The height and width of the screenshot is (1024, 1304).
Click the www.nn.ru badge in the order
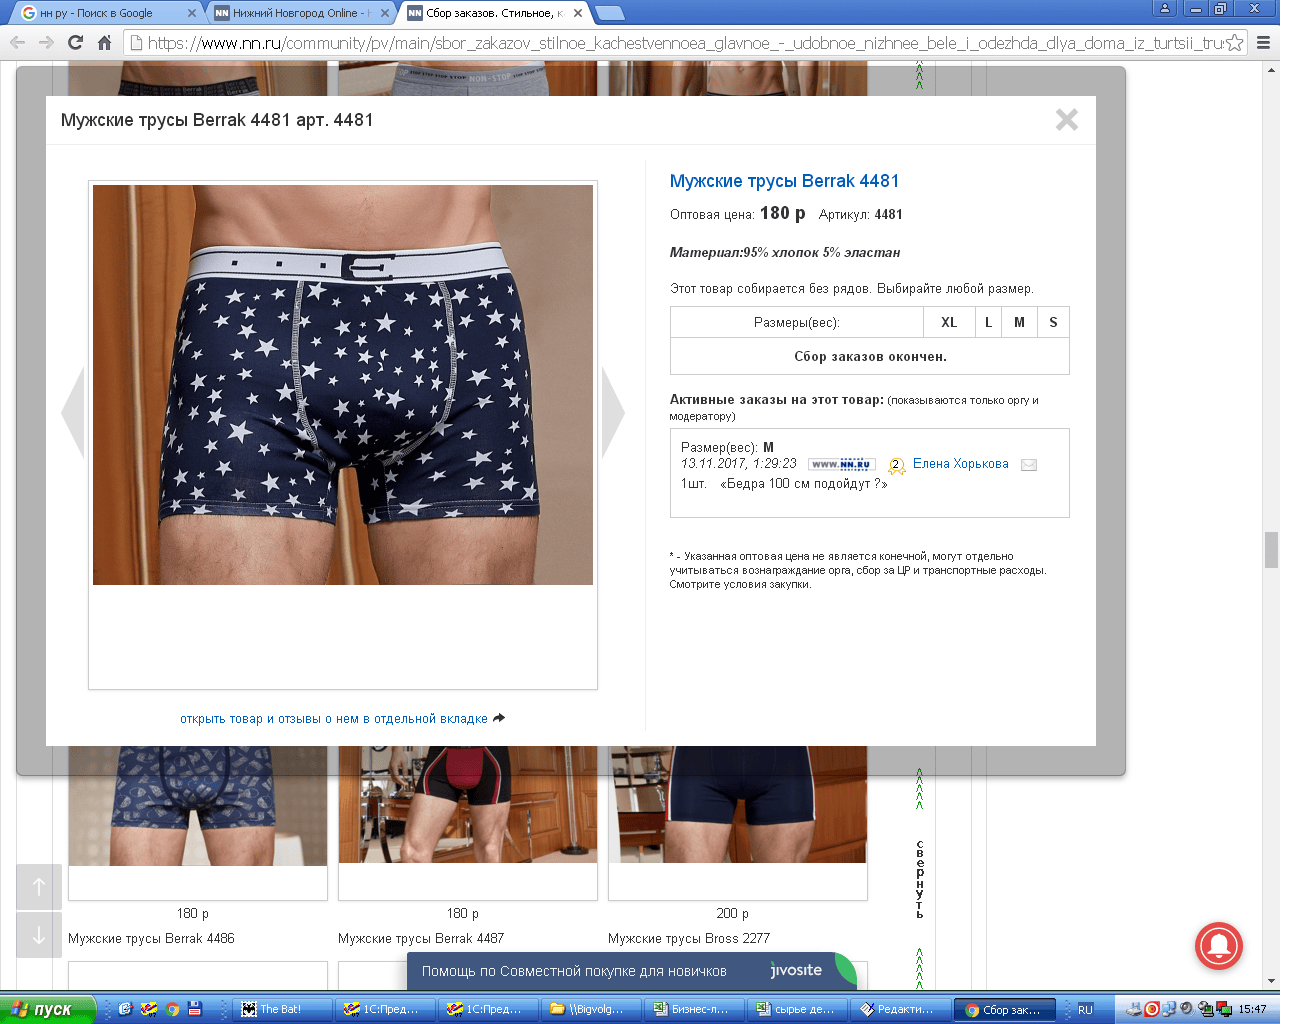842,464
